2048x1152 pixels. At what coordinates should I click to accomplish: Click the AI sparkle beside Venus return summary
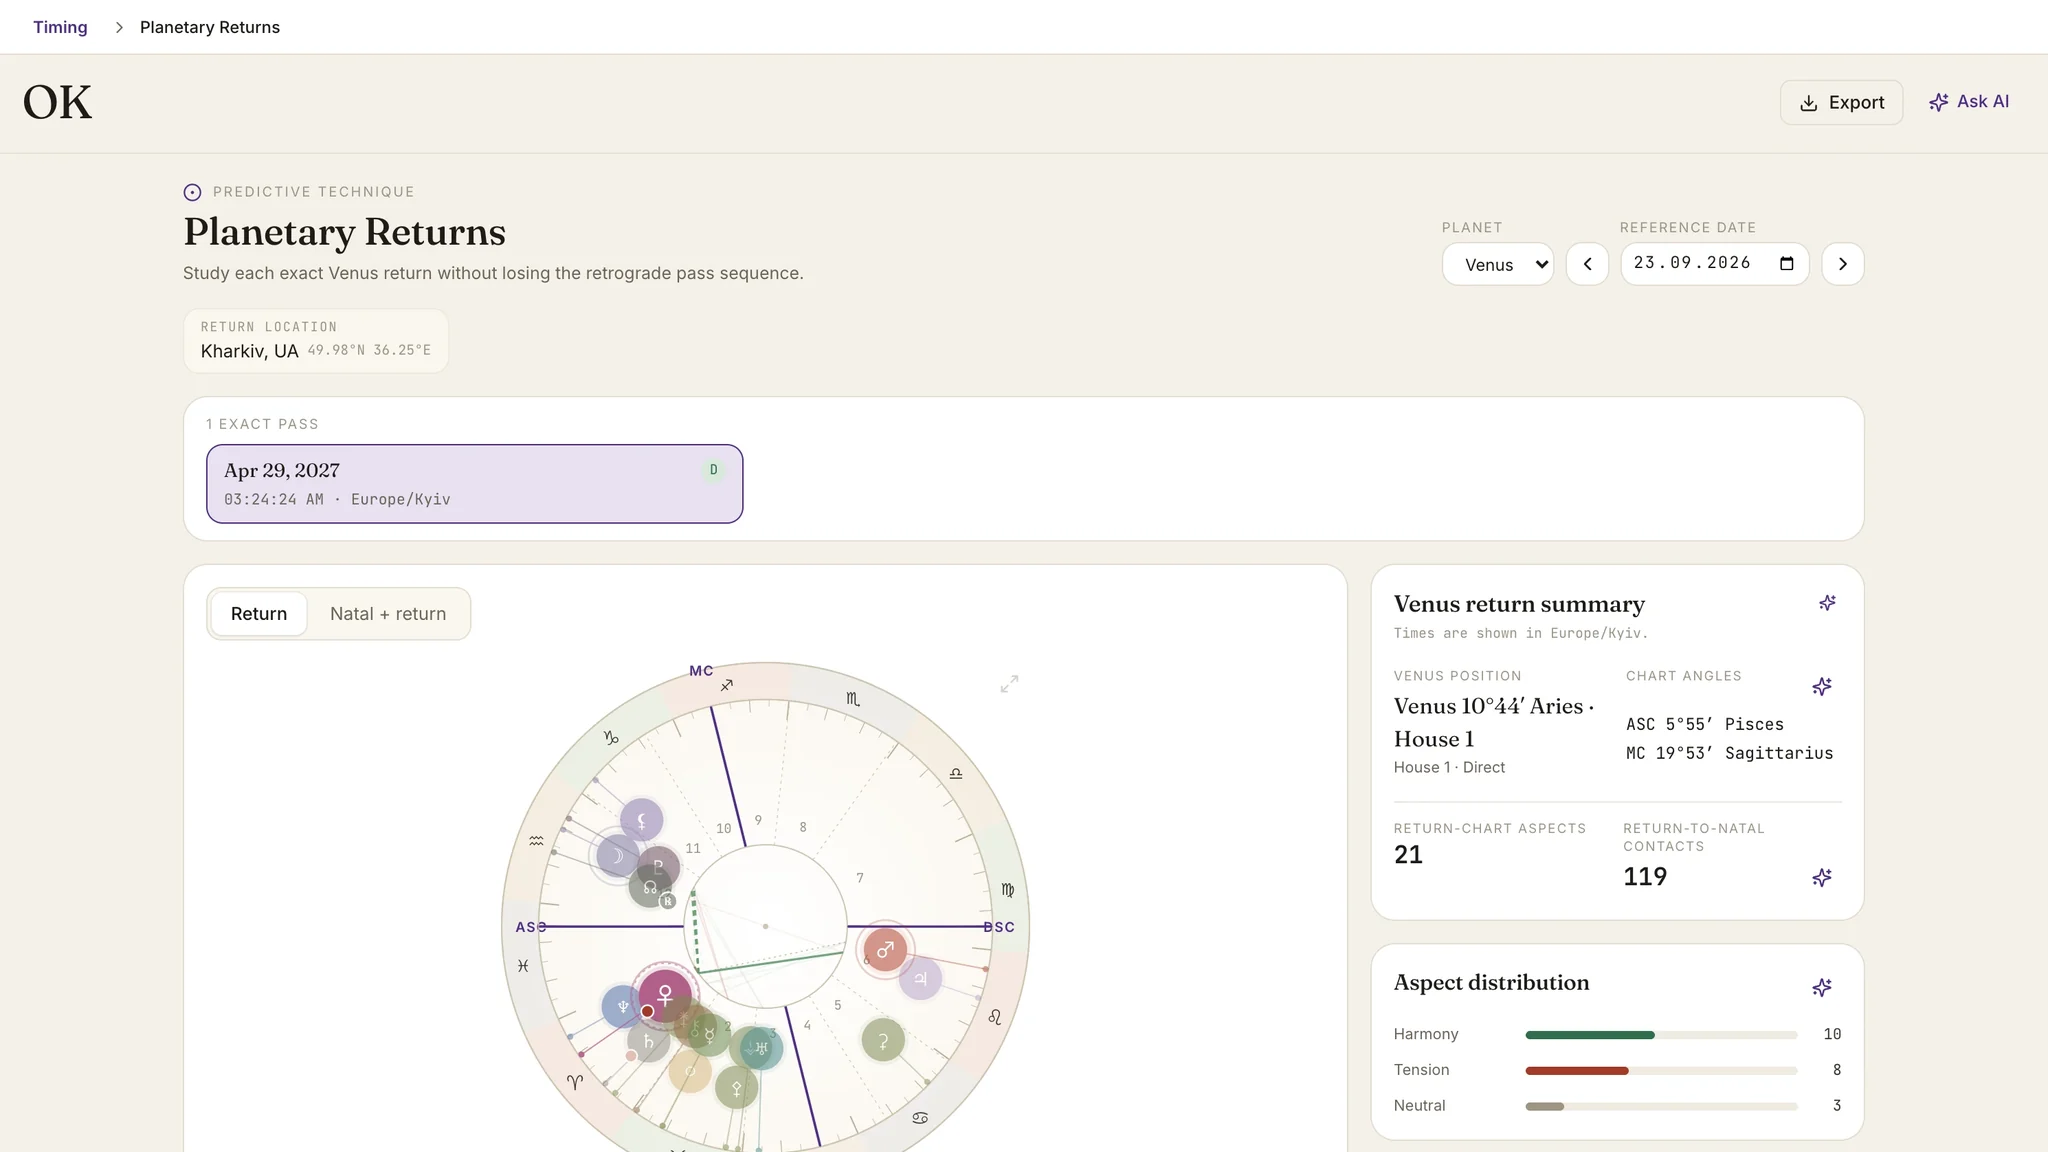coord(1827,603)
